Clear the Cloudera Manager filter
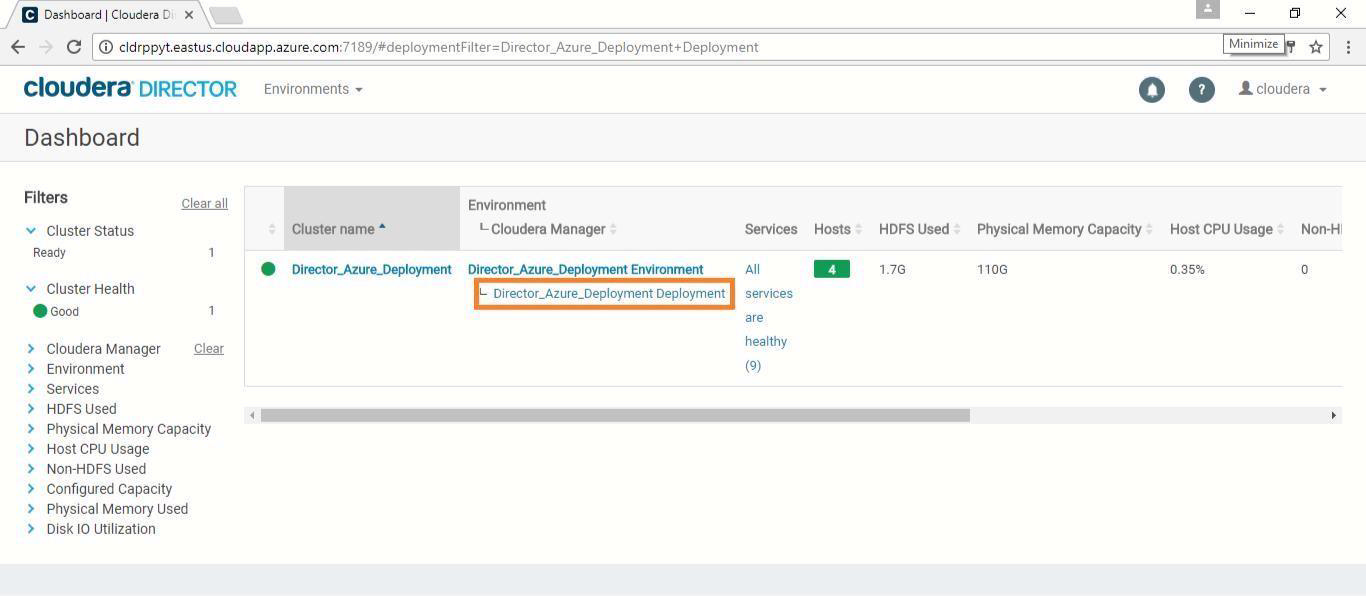This screenshot has height=596, width=1366. point(209,348)
